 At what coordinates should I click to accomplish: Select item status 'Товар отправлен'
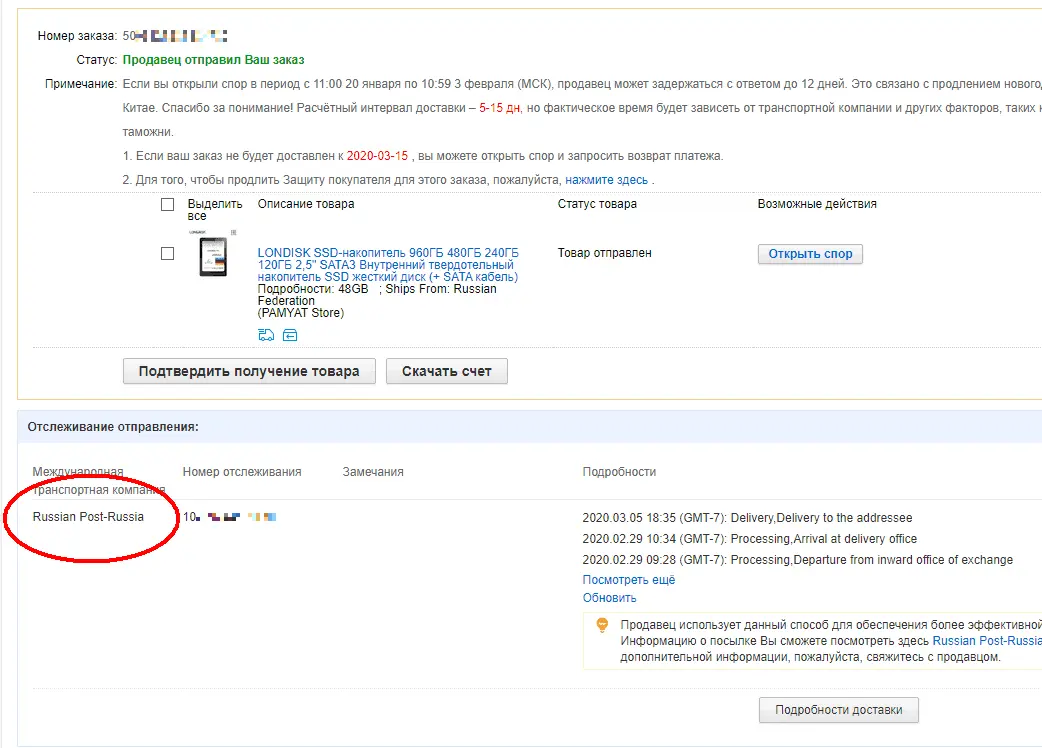[x=605, y=253]
